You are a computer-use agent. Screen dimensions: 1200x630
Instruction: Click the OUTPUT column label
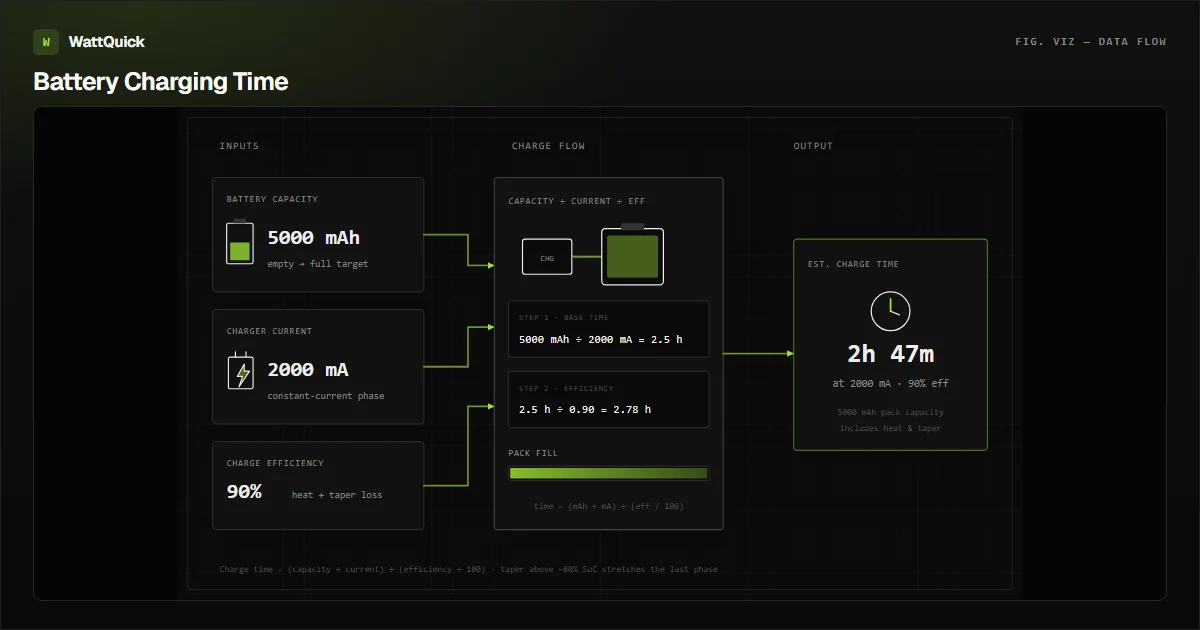click(813, 146)
